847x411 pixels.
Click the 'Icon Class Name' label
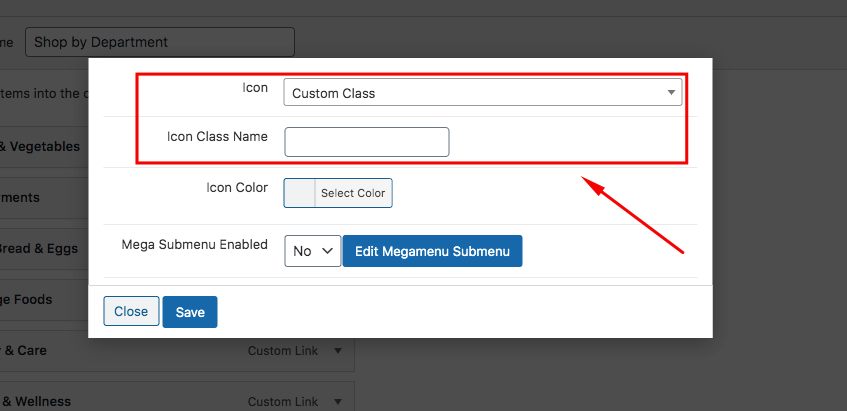coord(217,137)
